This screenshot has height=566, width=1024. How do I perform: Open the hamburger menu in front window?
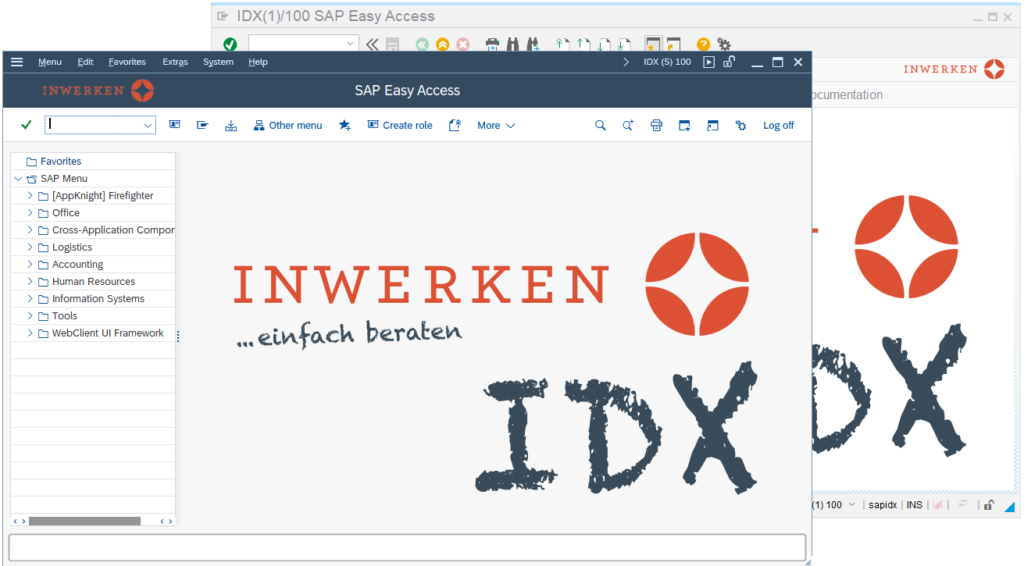tap(17, 62)
